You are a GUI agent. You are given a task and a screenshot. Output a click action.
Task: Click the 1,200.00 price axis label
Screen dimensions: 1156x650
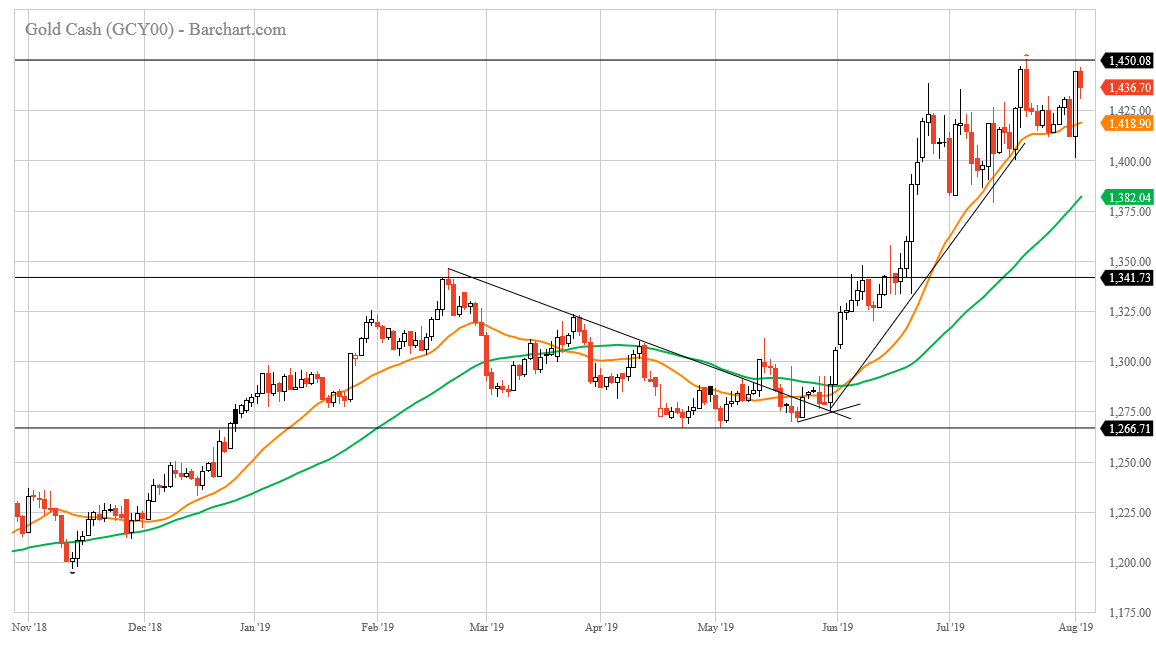click(x=1130, y=563)
